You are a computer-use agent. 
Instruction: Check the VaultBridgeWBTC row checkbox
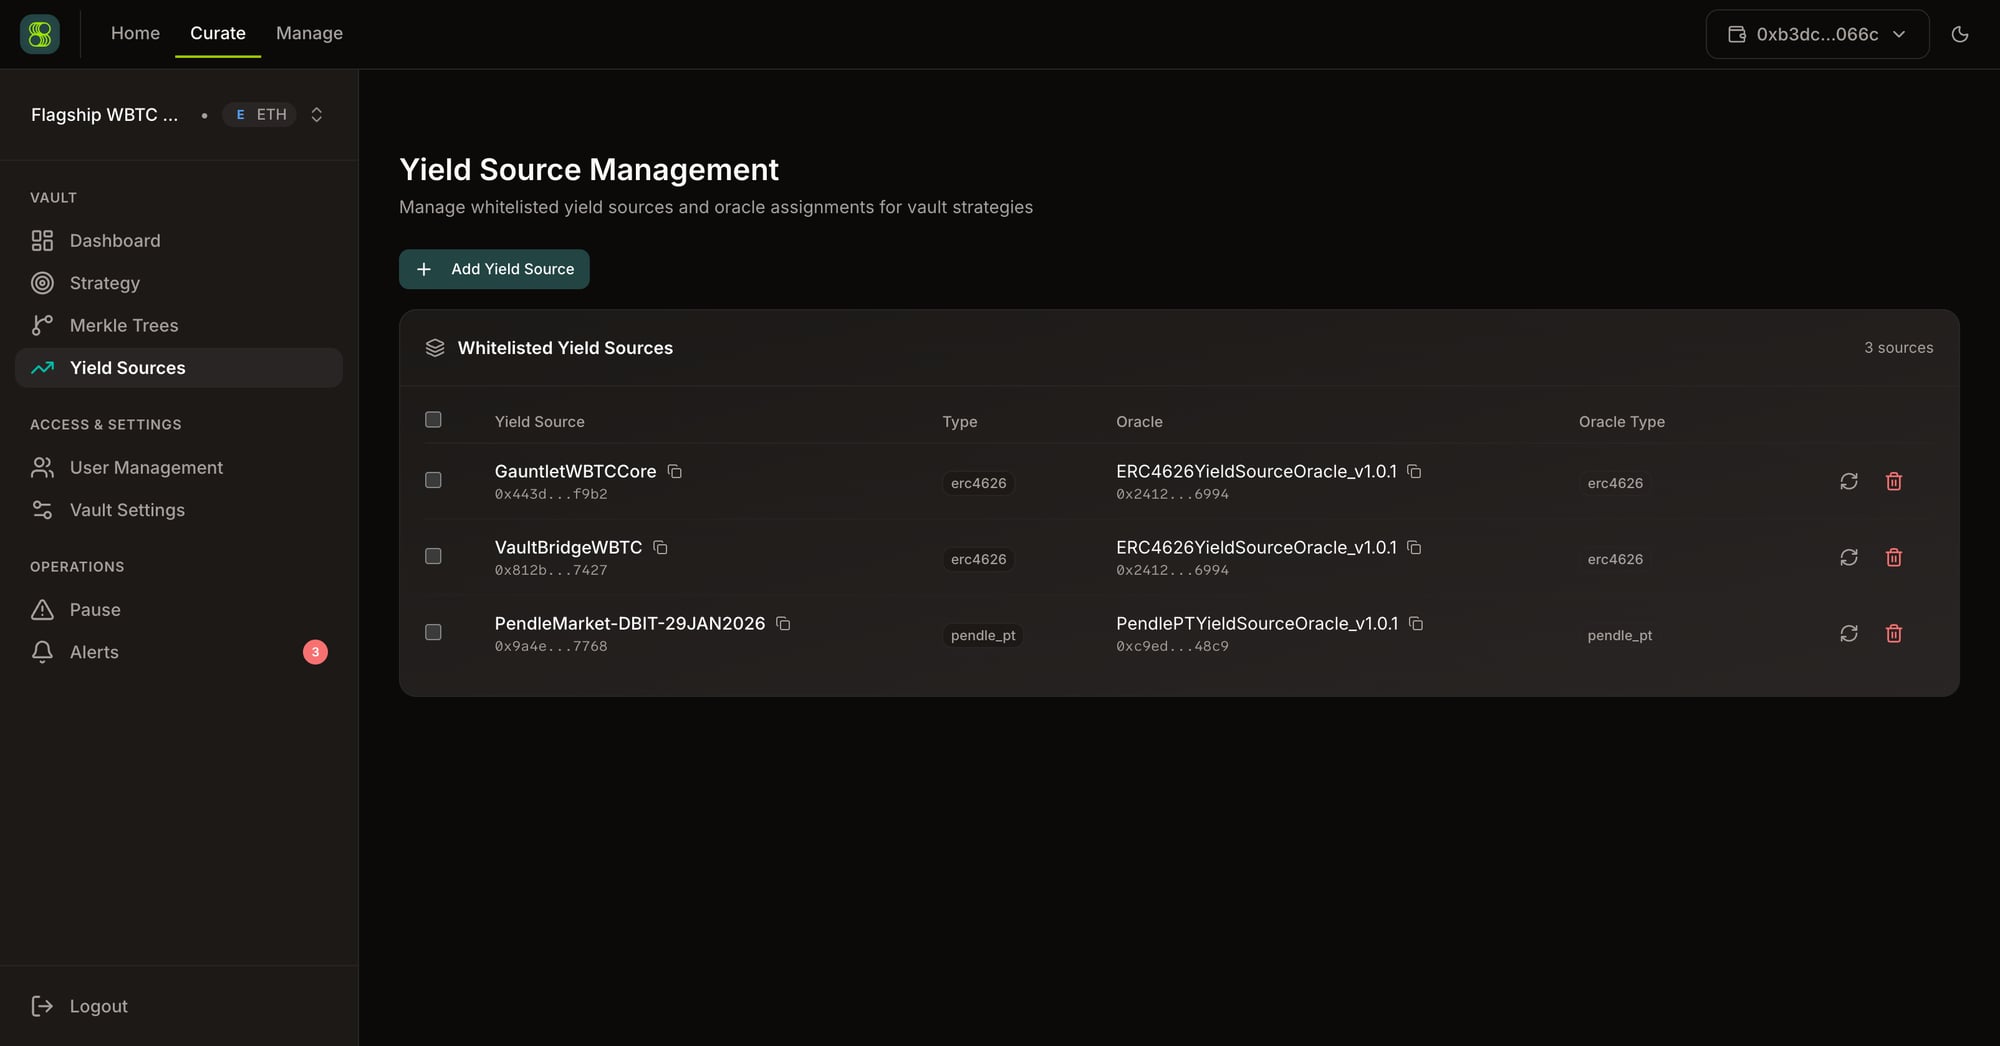[433, 556]
